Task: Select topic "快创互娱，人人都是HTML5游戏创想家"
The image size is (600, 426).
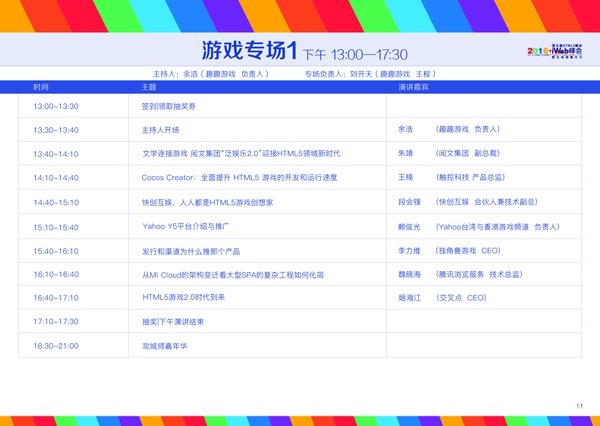Action: [x=207, y=202]
